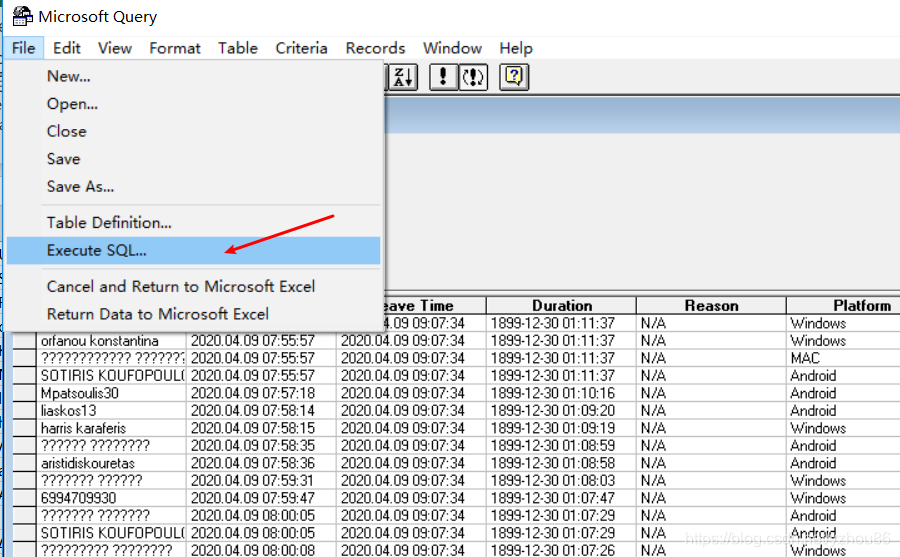Select row selector for harris karaferis
The image size is (900, 557).
click(x=24, y=428)
